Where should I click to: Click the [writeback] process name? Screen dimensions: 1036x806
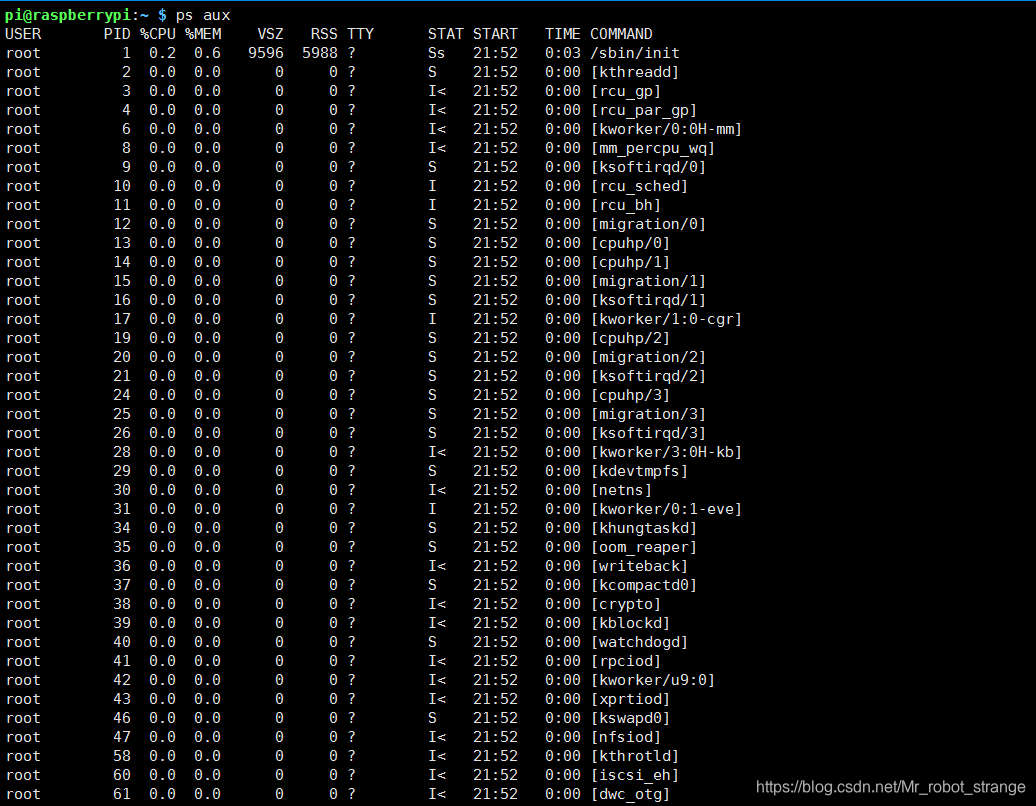pos(639,566)
